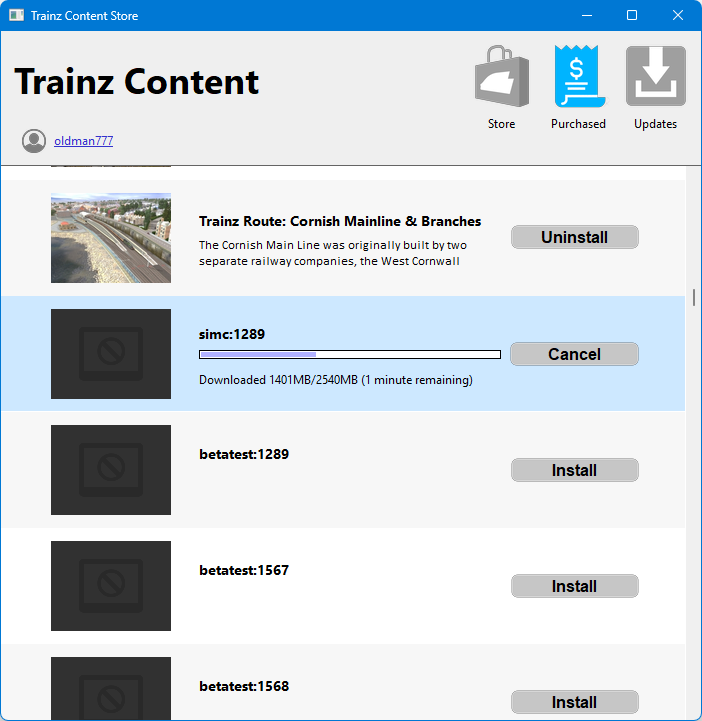Click the betatest:1567 title text
702x721 pixels.
(x=244, y=570)
